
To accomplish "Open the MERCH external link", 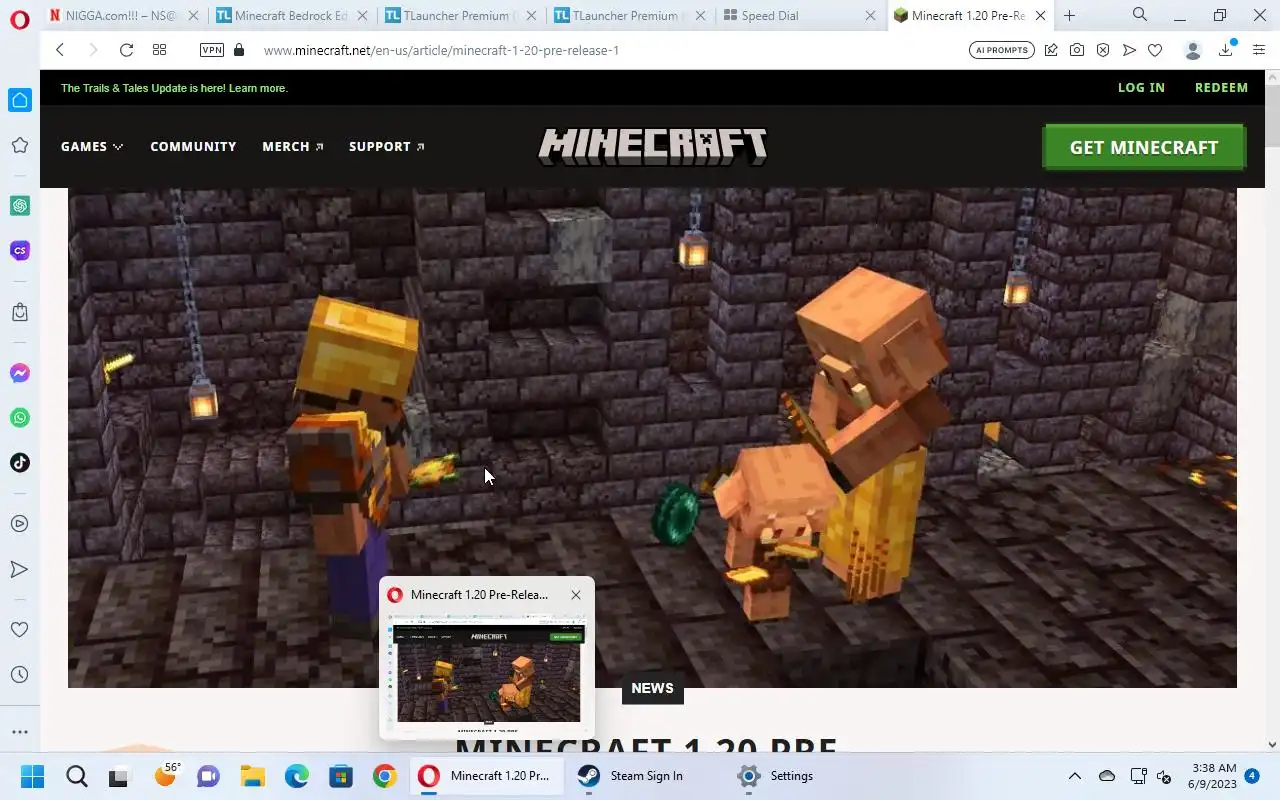I will coord(293,146).
